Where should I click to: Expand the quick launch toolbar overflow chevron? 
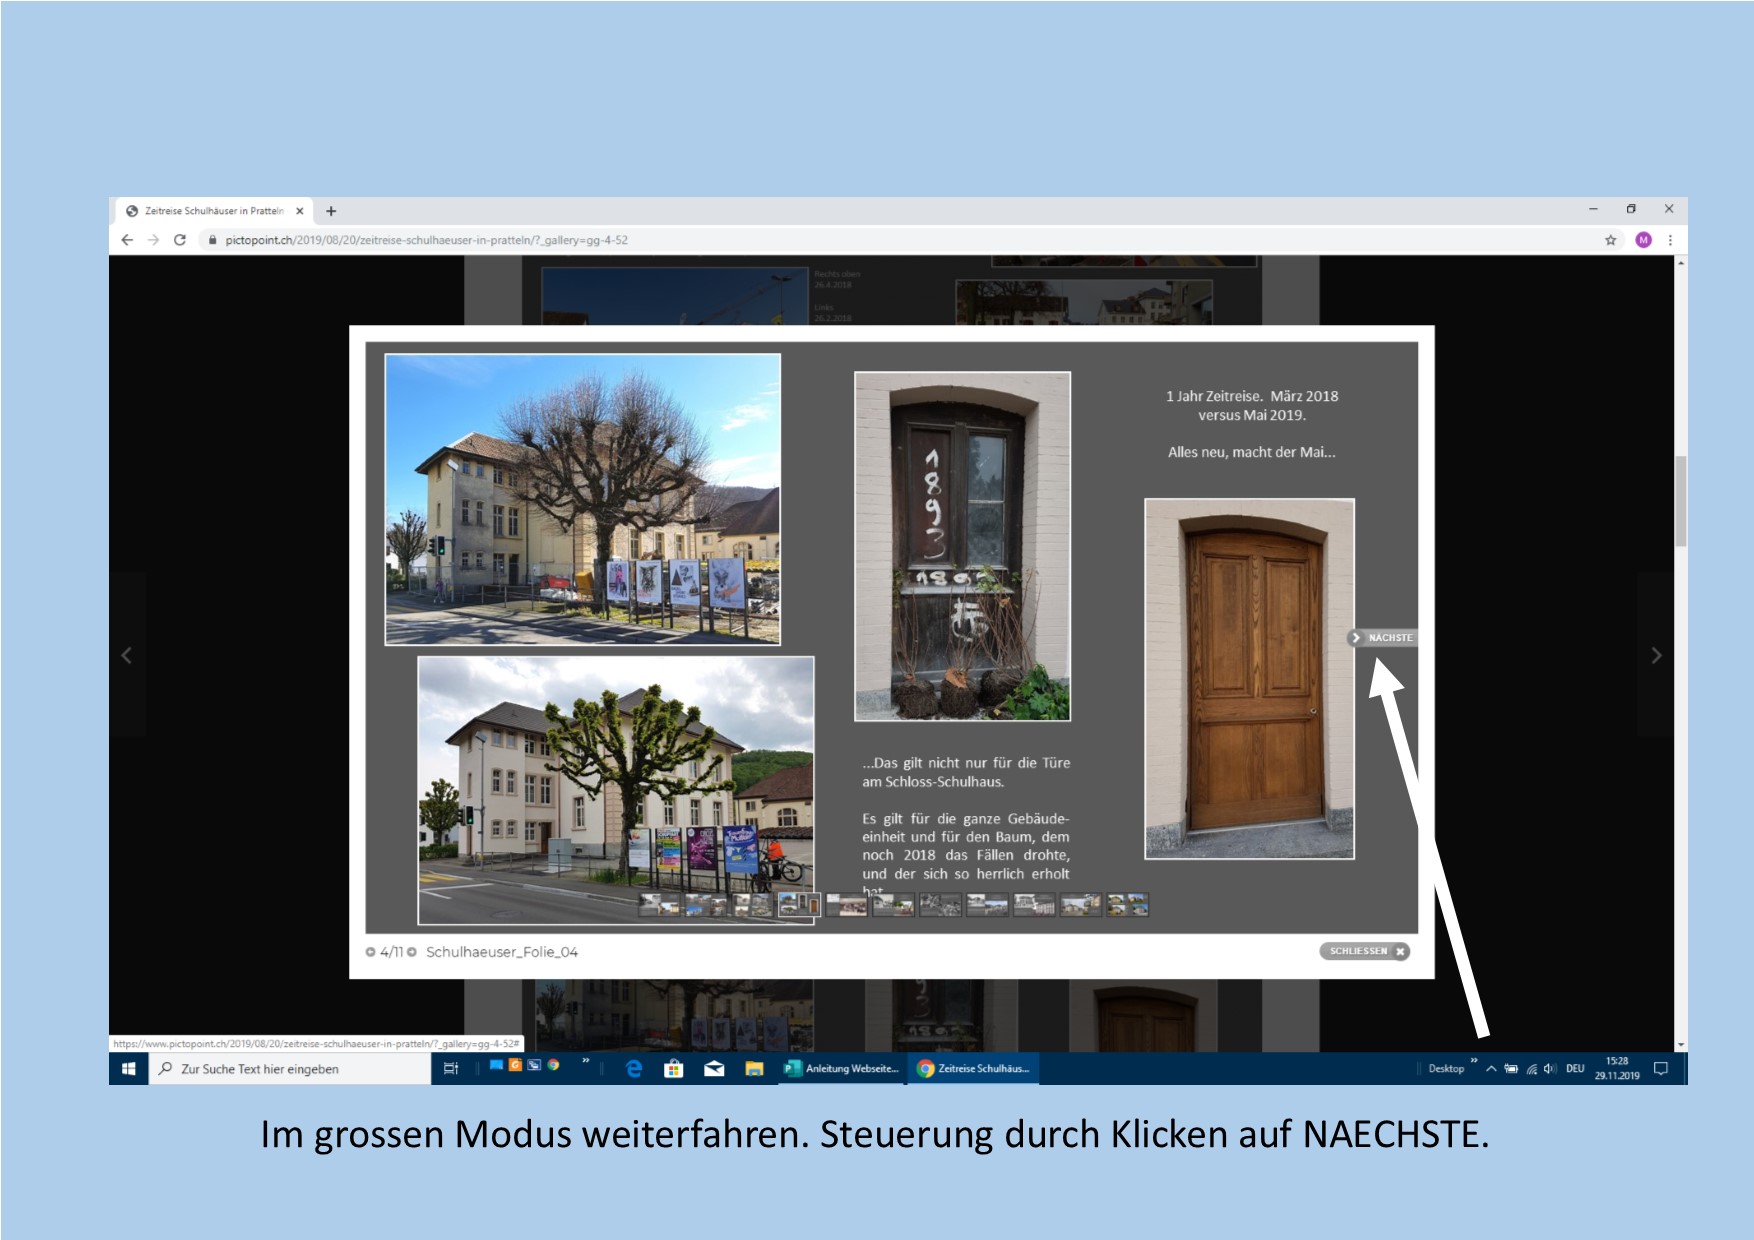point(586,1061)
